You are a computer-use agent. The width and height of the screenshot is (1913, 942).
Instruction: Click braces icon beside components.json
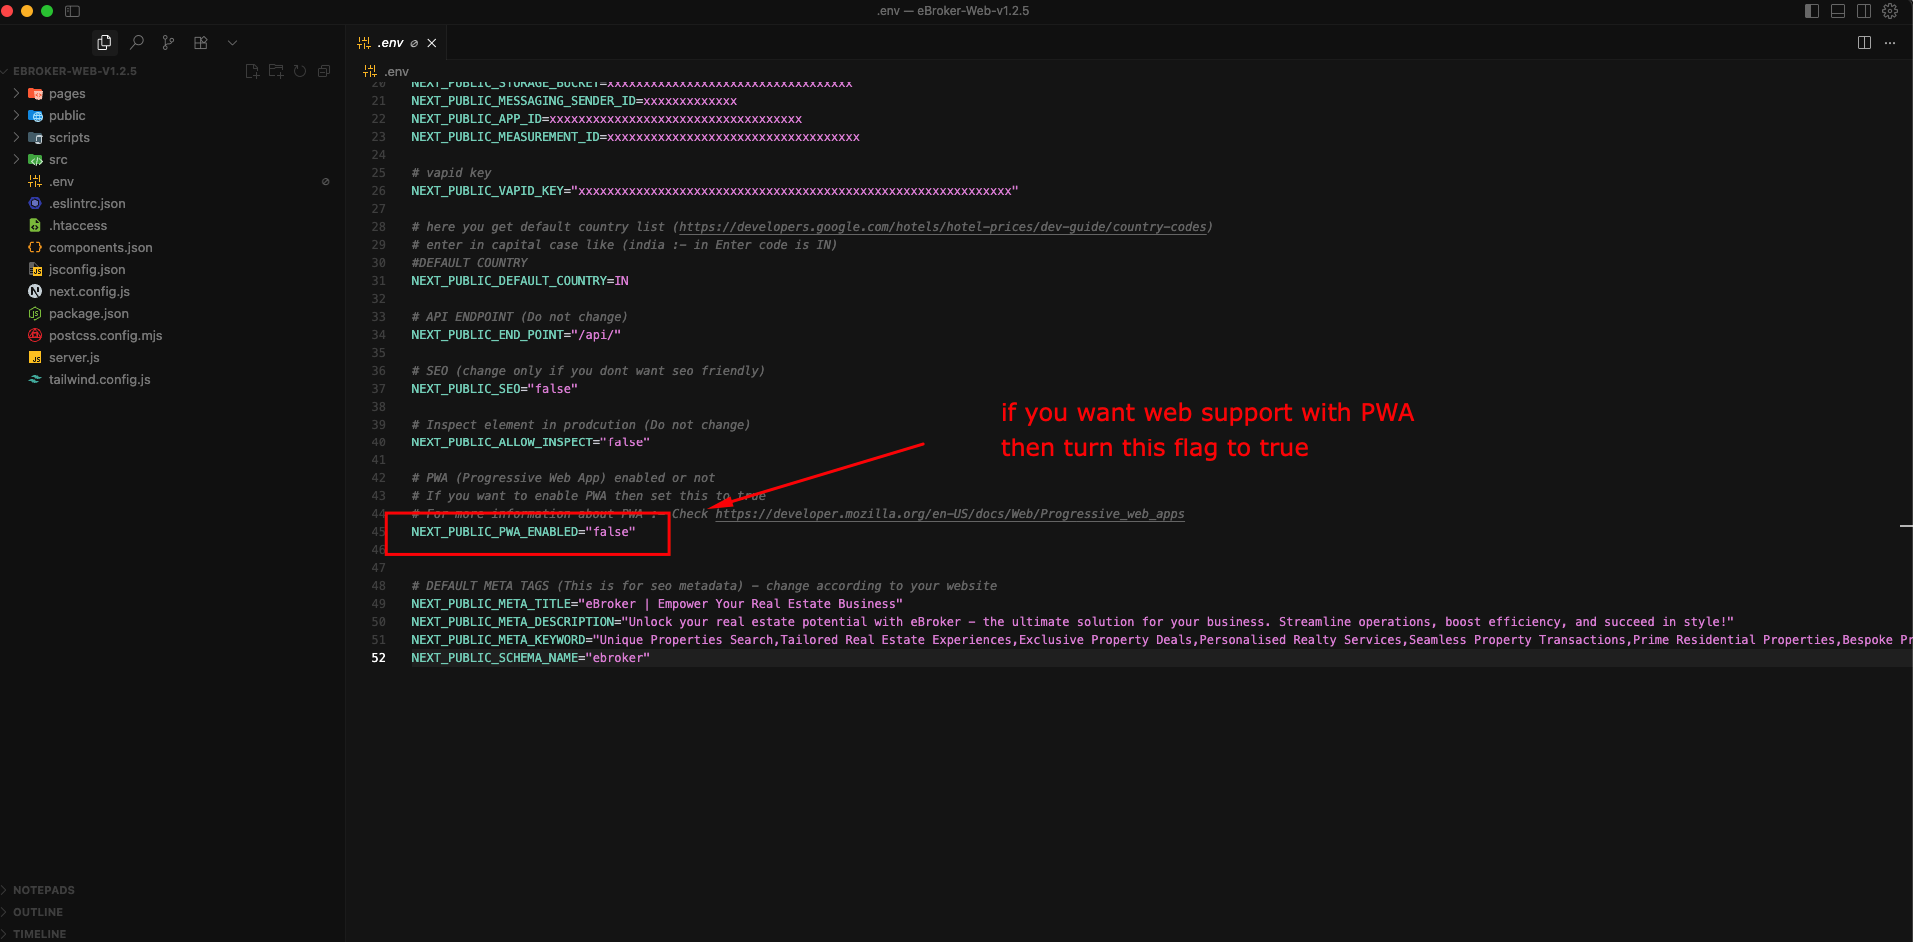[35, 247]
